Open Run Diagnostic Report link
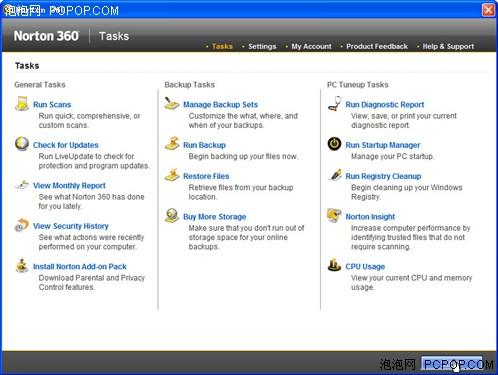 [385, 105]
